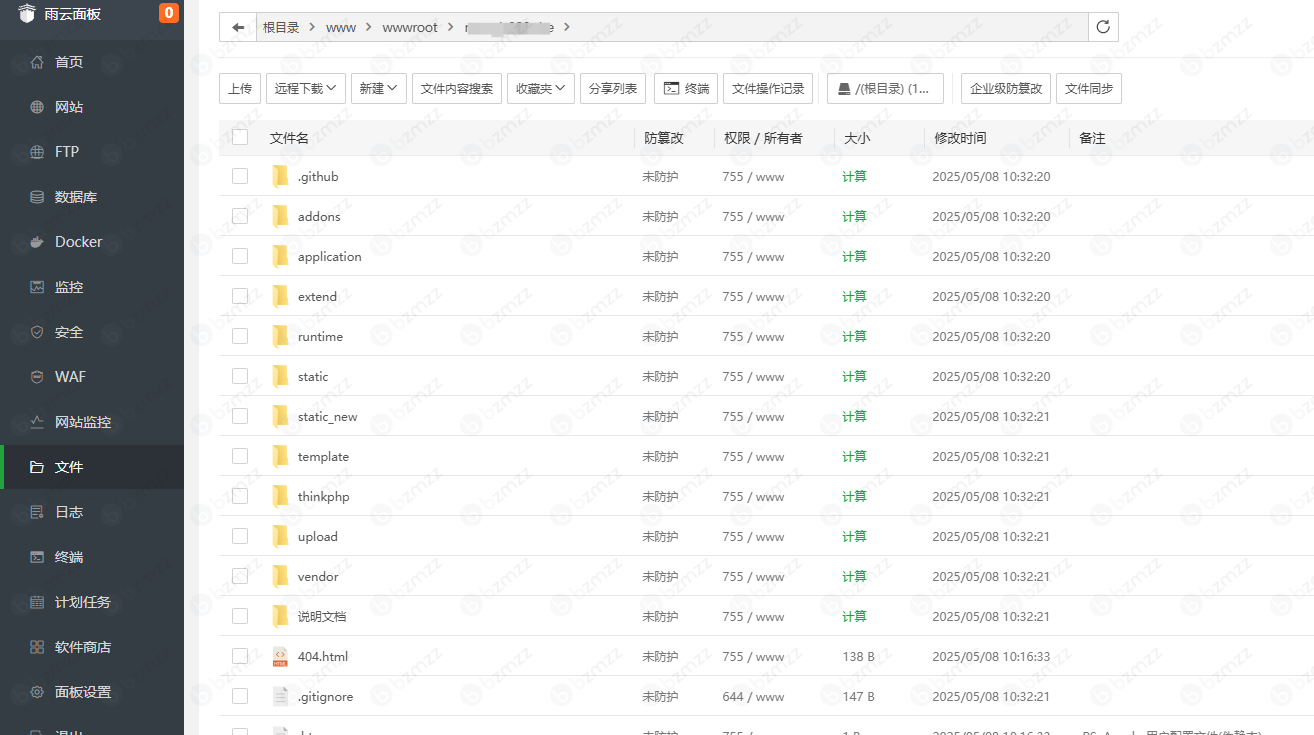Click the orange notification badge

coord(168,13)
